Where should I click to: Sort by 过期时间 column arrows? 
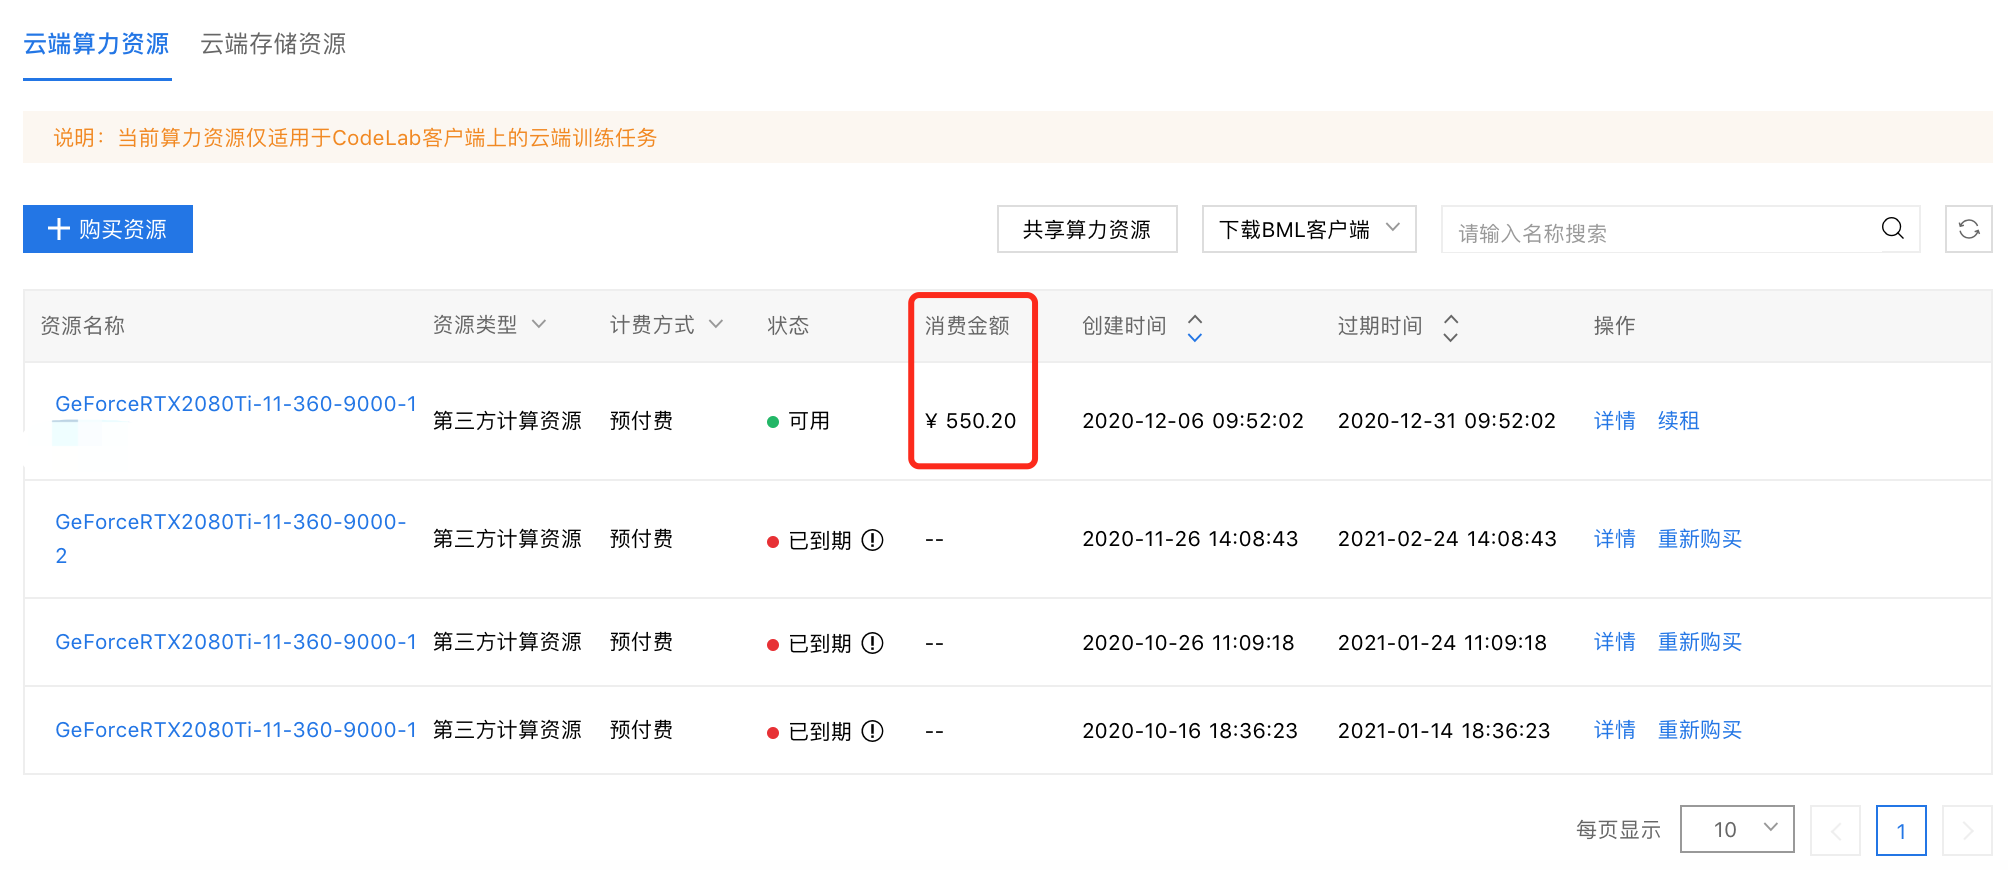(1451, 327)
